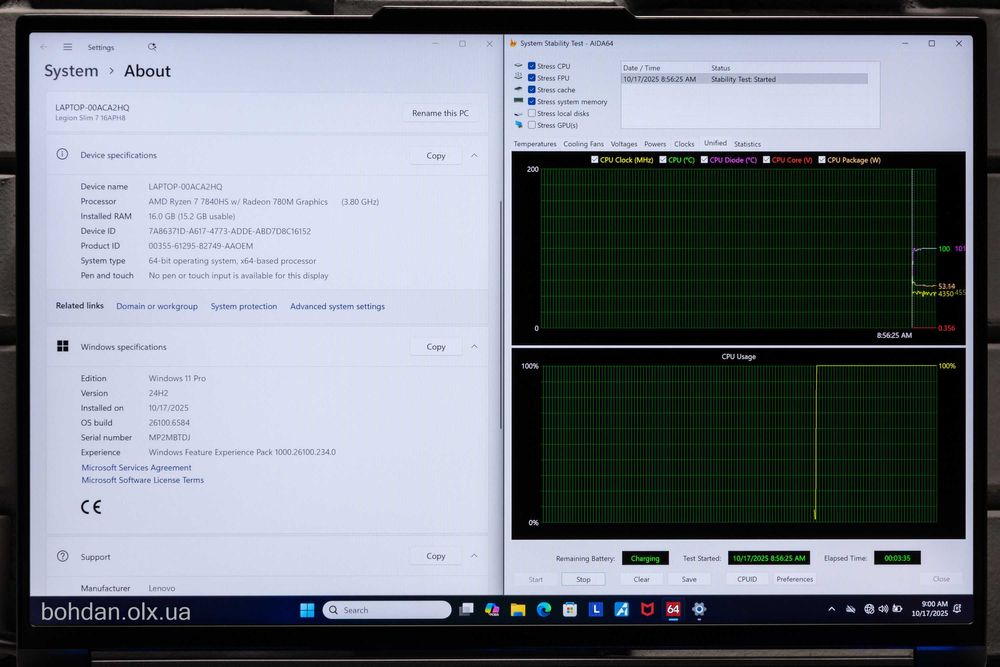
Task: Click the Windows specifications logo icon
Action: [62, 346]
